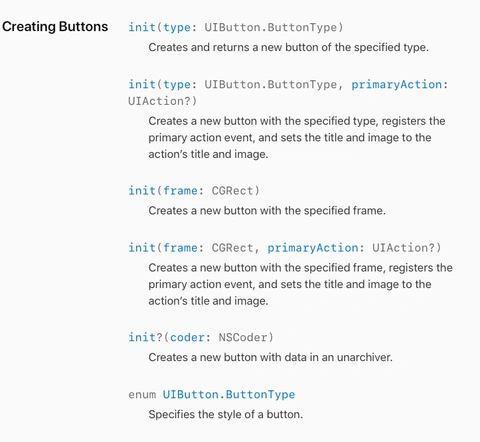Click primaryAction label in the init(frame:) signature
The height and width of the screenshot is (442, 480).
[x=313, y=248]
